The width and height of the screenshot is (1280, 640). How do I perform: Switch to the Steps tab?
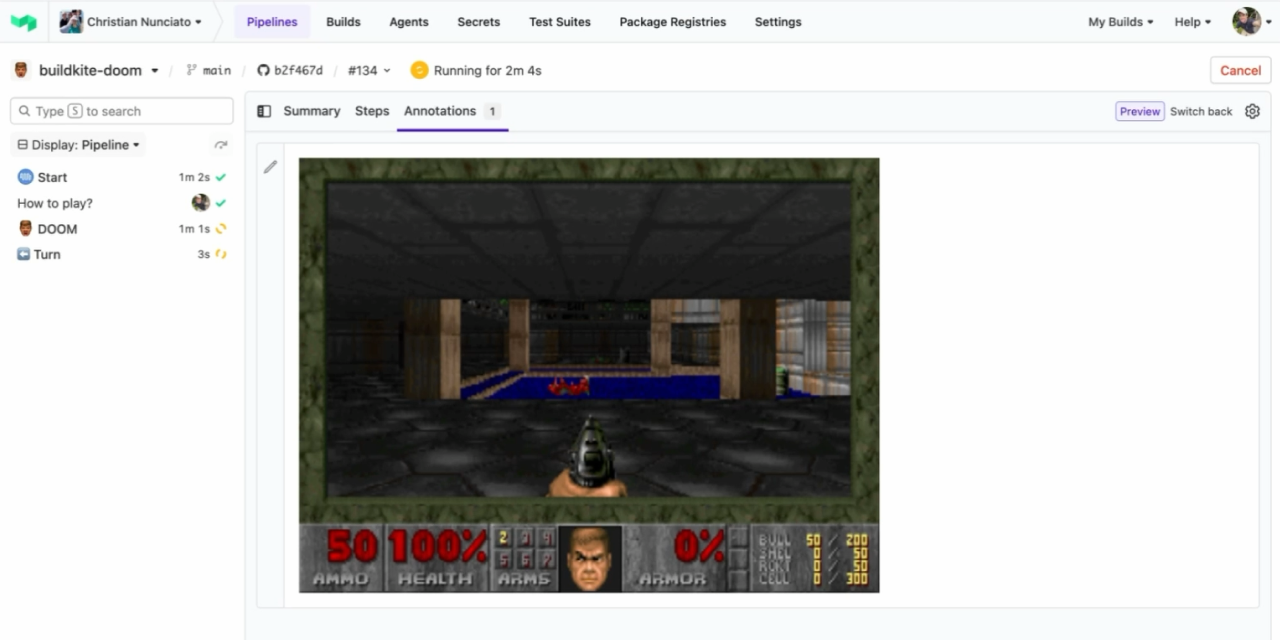pos(372,111)
